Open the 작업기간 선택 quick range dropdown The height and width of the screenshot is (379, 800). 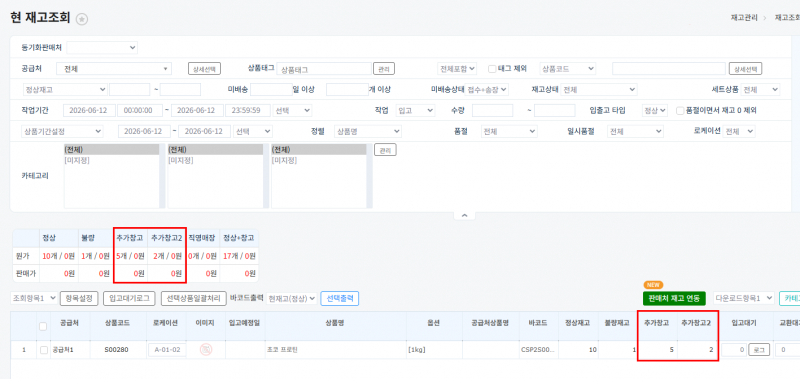tap(292, 110)
